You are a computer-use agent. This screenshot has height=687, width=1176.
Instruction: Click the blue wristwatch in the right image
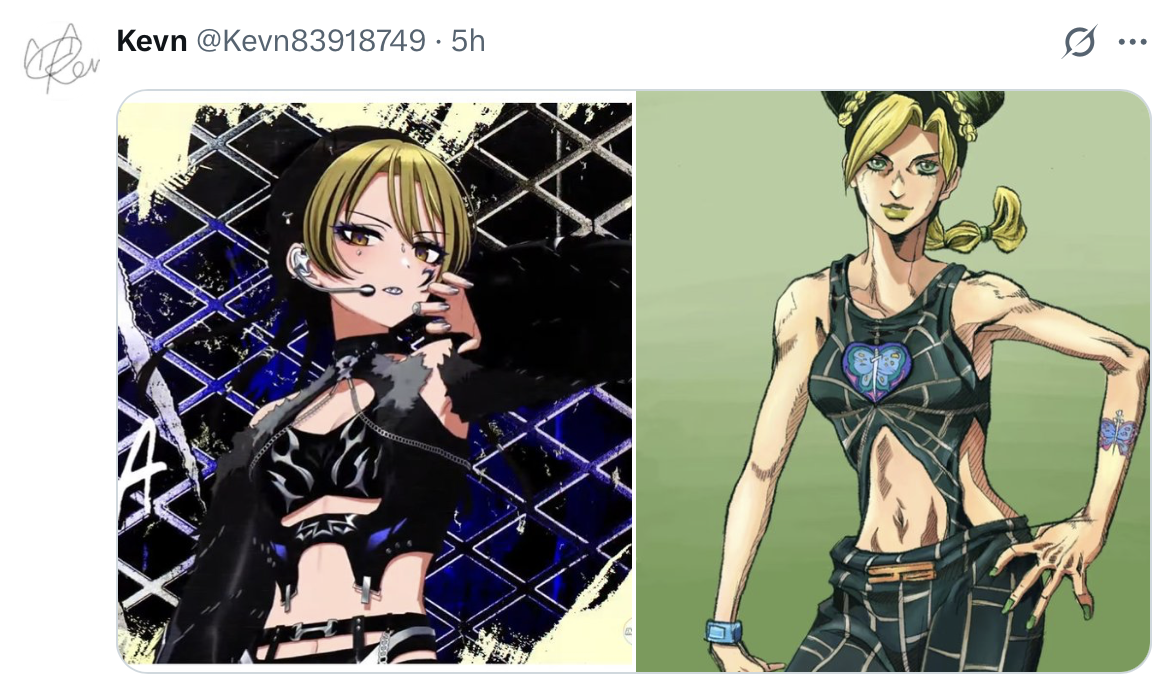[724, 632]
